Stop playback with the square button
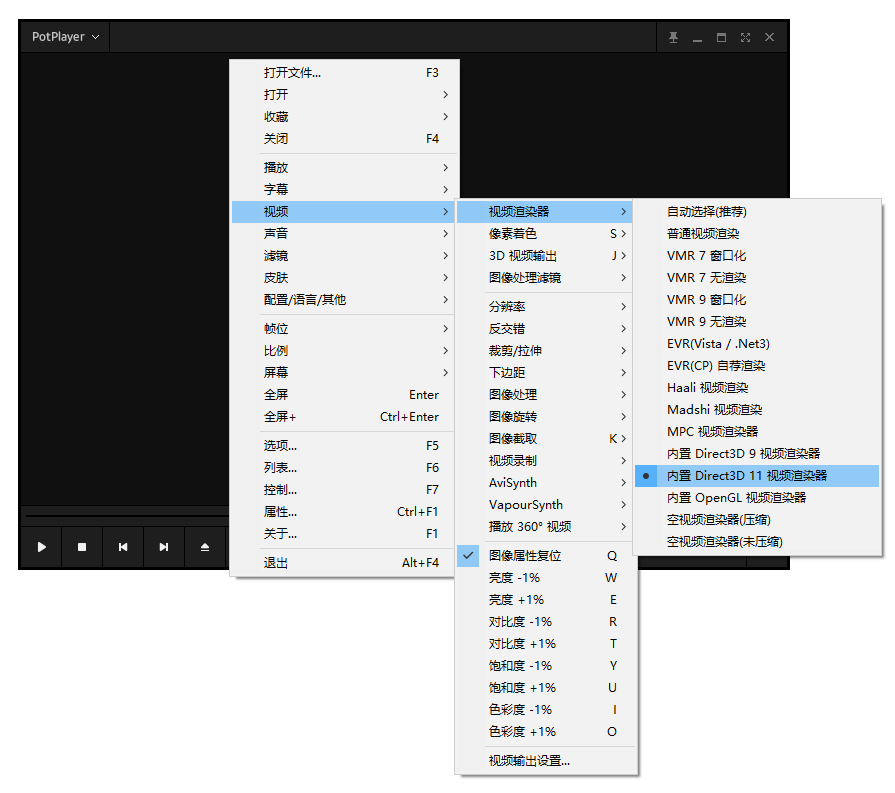This screenshot has height=793, width=895. 82,547
